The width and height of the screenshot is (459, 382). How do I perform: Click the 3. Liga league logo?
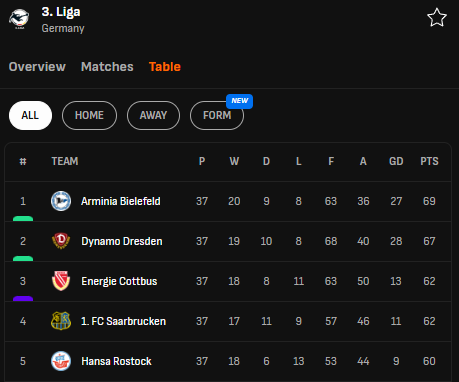19,19
